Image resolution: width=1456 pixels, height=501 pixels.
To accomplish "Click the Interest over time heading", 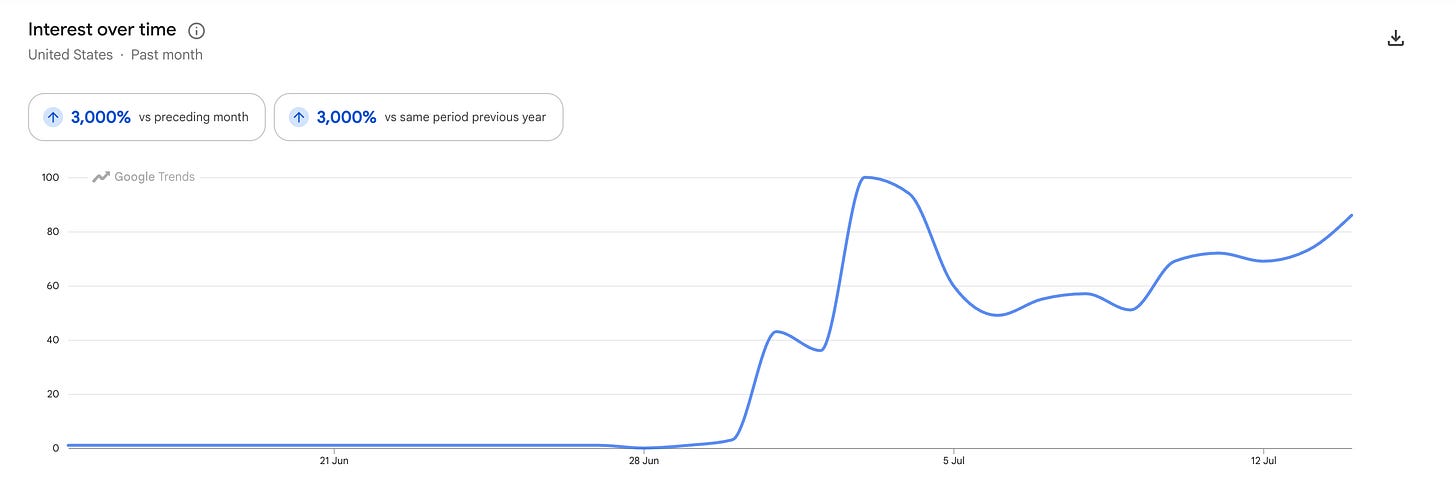I will pyautogui.click(x=102, y=30).
